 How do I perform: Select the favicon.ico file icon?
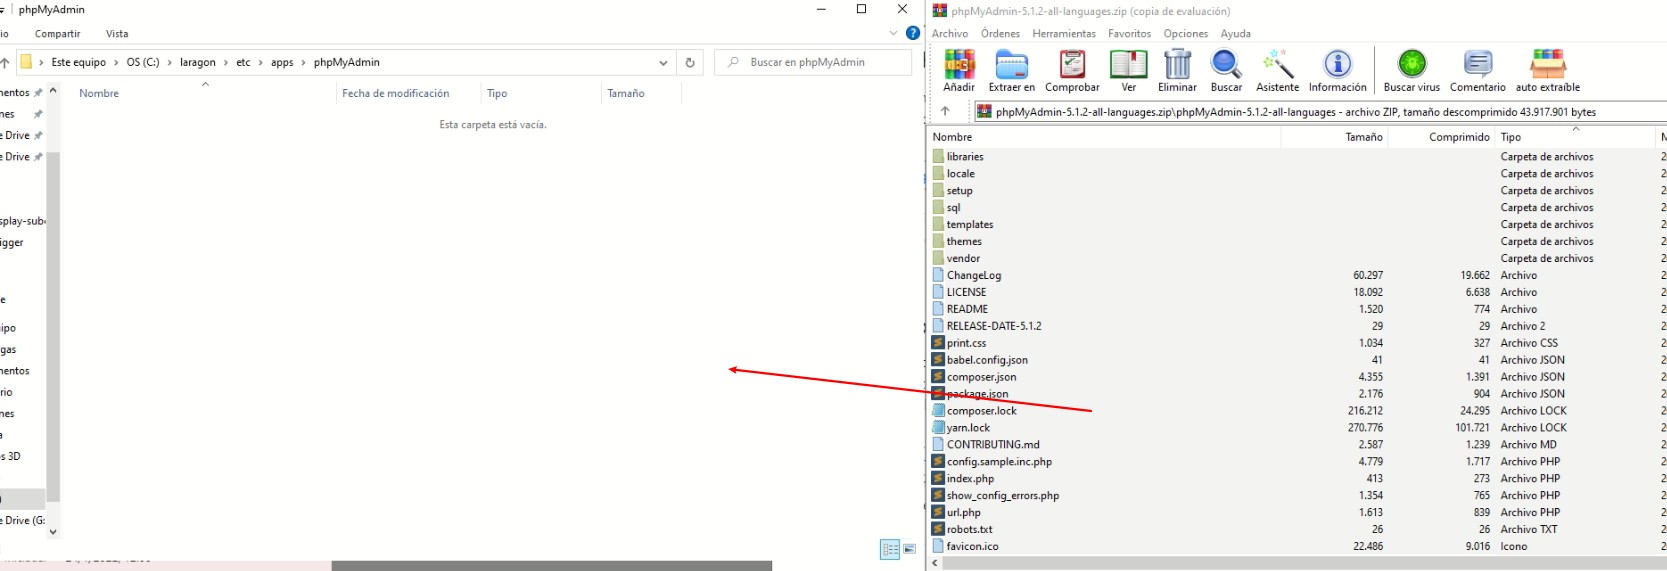[938, 546]
